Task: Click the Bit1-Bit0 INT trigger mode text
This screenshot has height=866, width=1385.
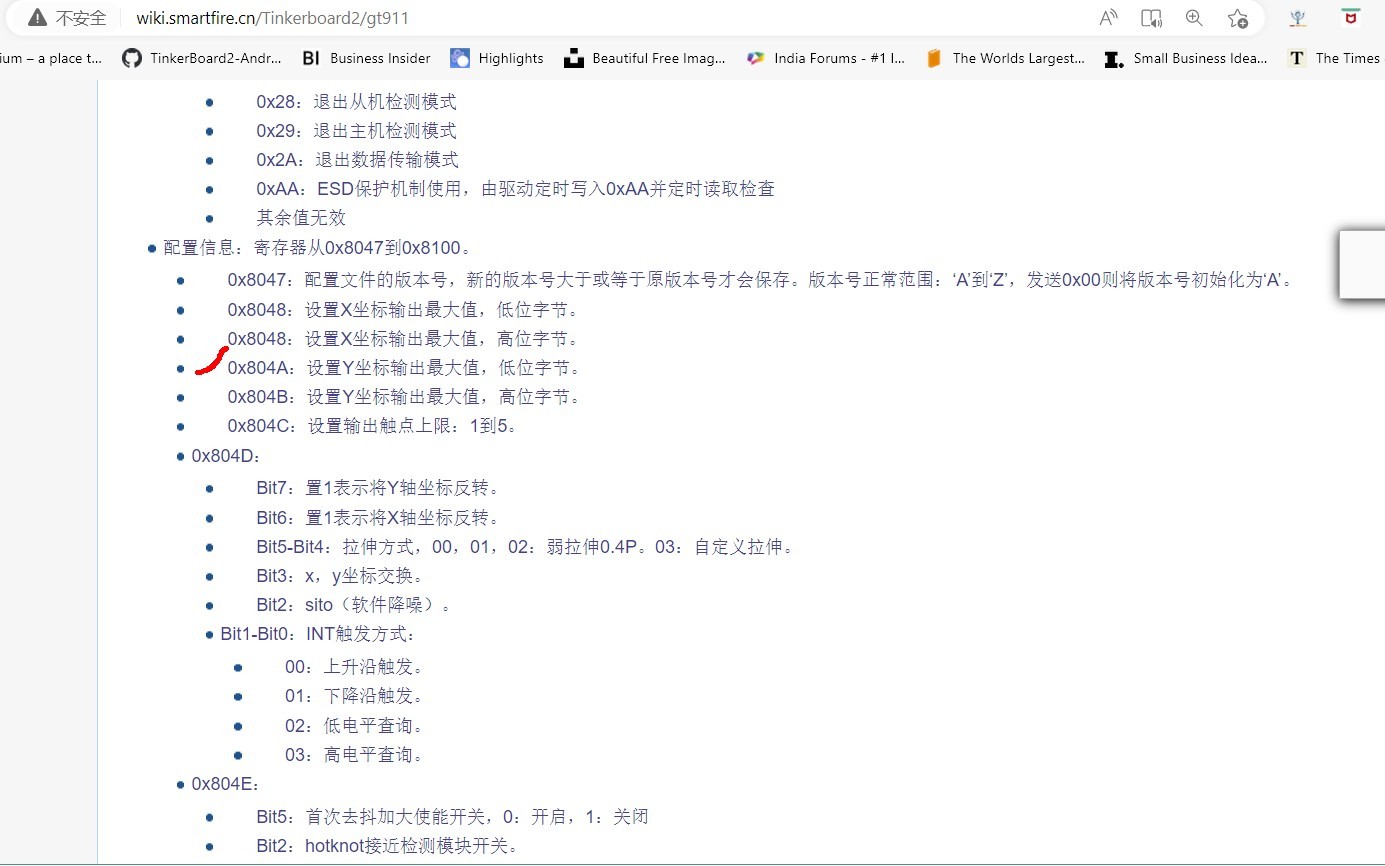Action: click(x=317, y=634)
